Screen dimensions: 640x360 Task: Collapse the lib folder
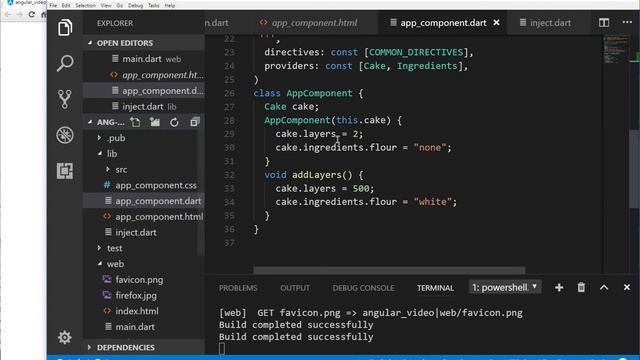click(100, 153)
